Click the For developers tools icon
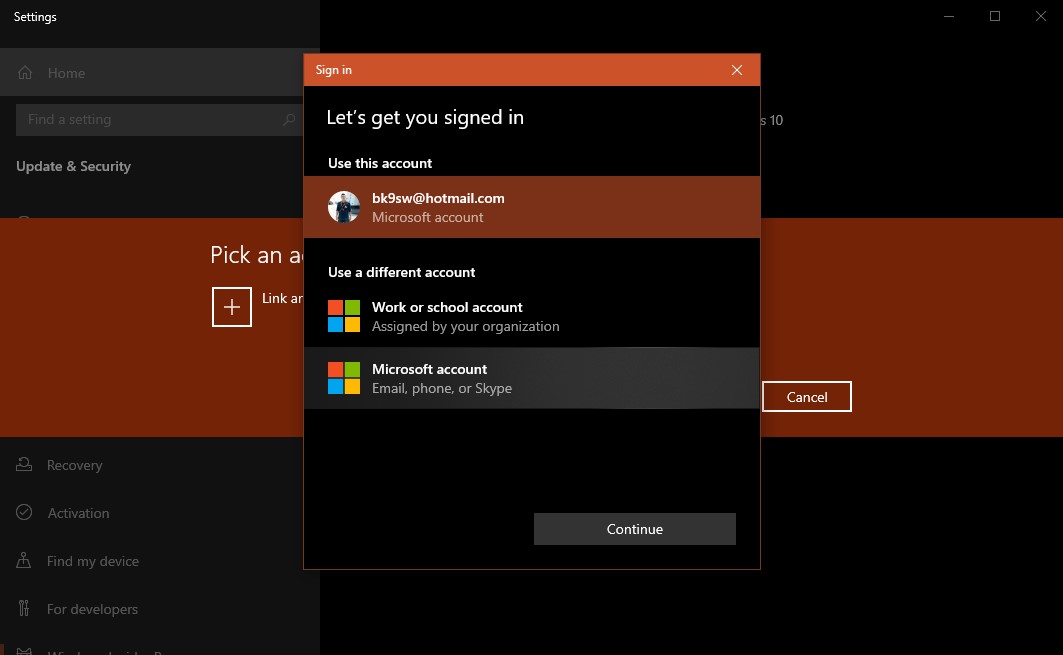Image resolution: width=1063 pixels, height=655 pixels. click(x=24, y=608)
